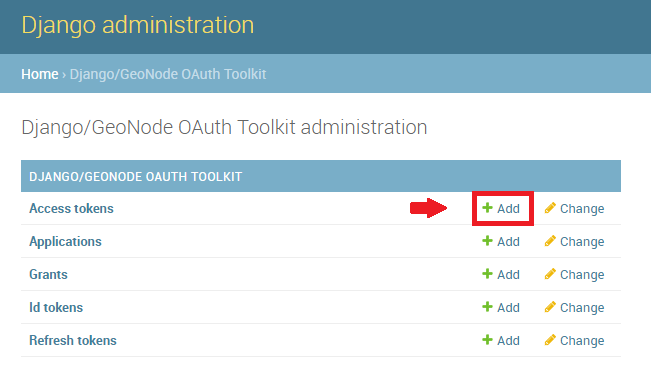Open the Access tokens model list

point(71,208)
